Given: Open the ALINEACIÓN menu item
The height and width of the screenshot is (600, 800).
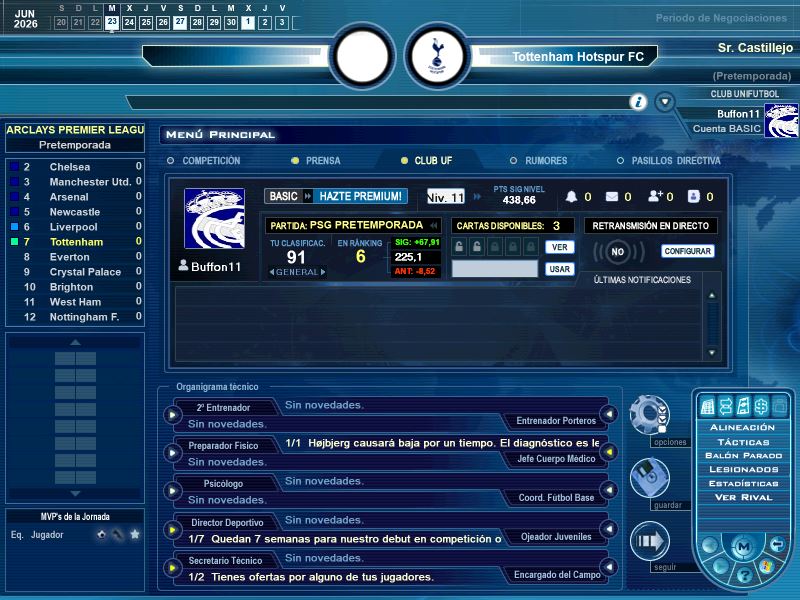Looking at the screenshot, I should 742,428.
